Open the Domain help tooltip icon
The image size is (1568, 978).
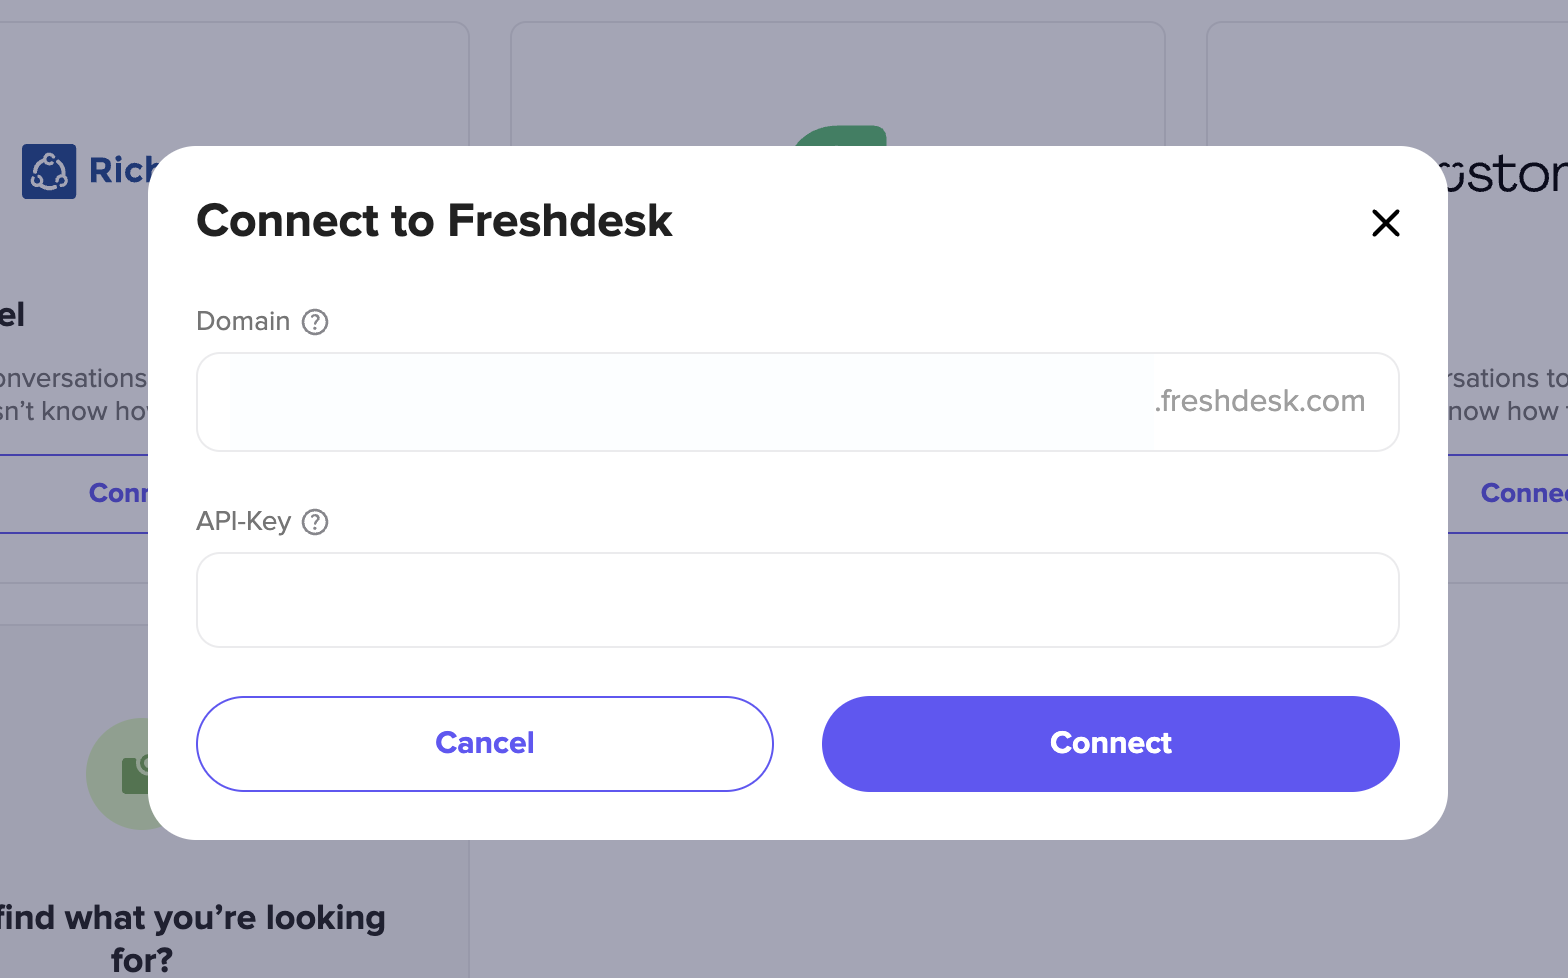pos(315,322)
